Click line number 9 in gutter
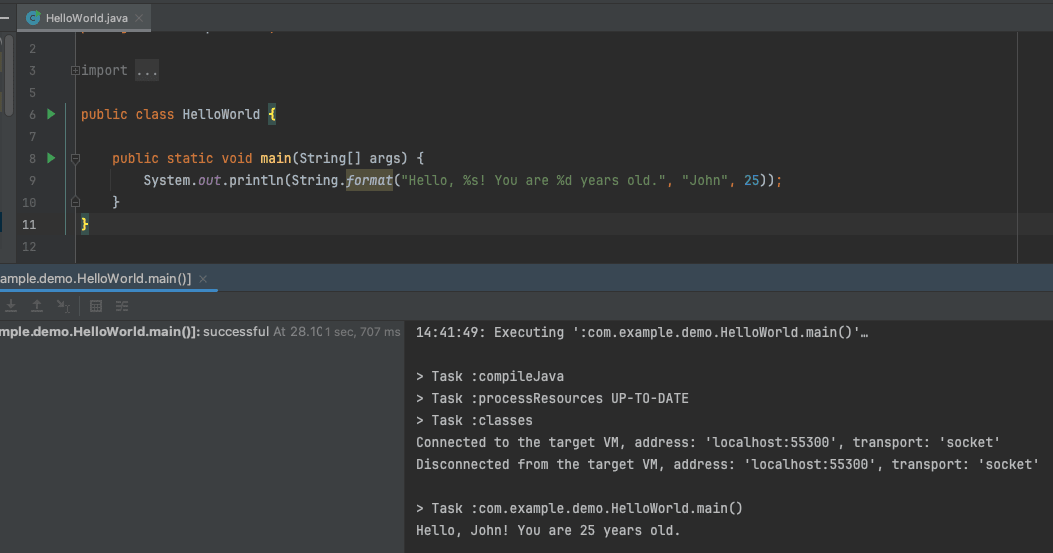 tap(32, 181)
